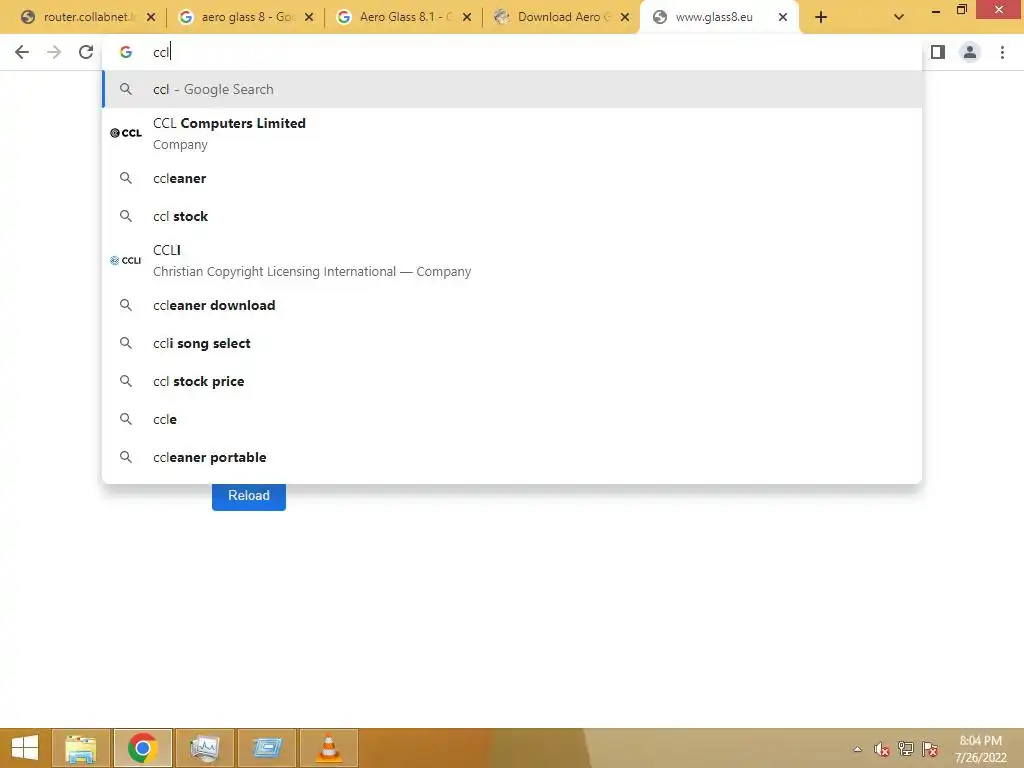Restore down the Chrome window

tap(961, 9)
